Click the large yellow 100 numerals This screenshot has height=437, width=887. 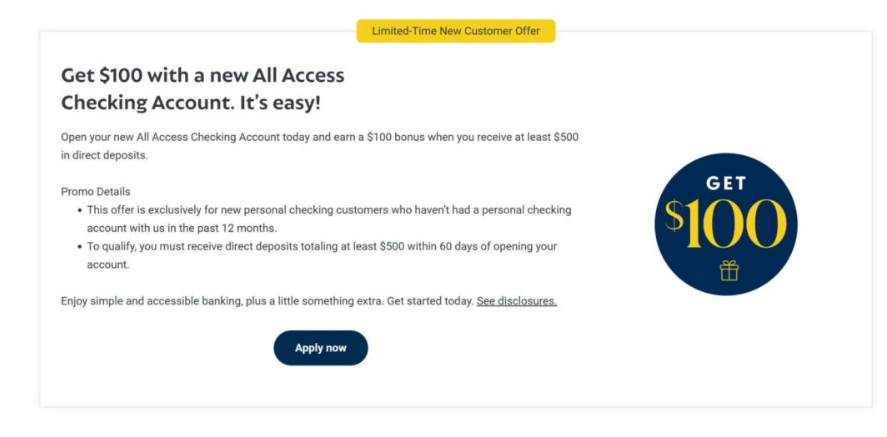point(735,224)
